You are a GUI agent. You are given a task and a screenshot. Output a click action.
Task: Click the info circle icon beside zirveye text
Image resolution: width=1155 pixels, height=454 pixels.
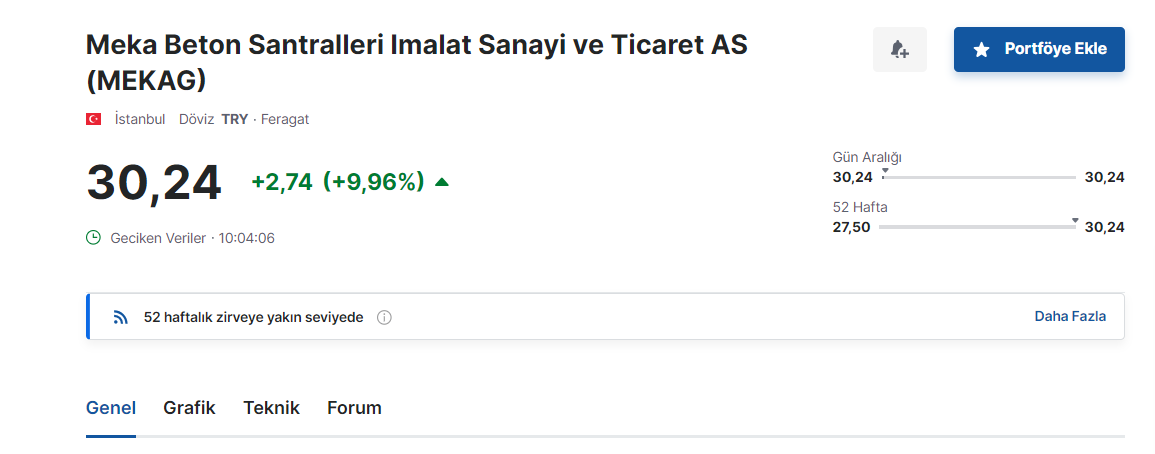pos(384,318)
